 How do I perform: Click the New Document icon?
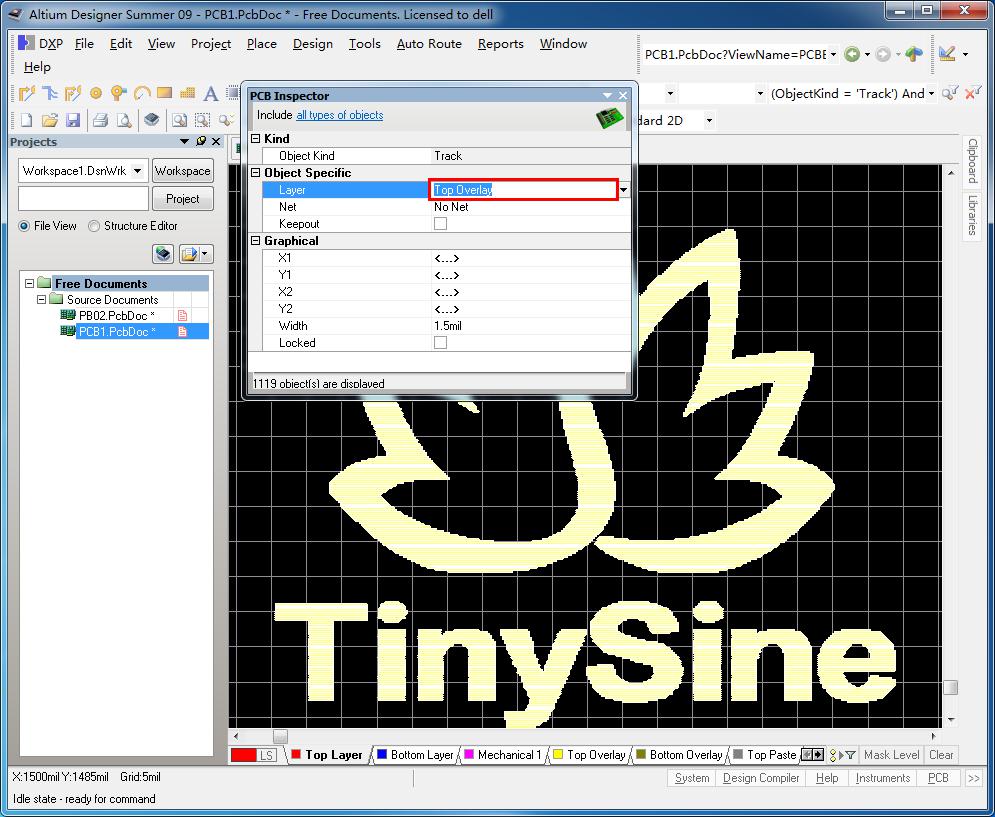[x=26, y=120]
